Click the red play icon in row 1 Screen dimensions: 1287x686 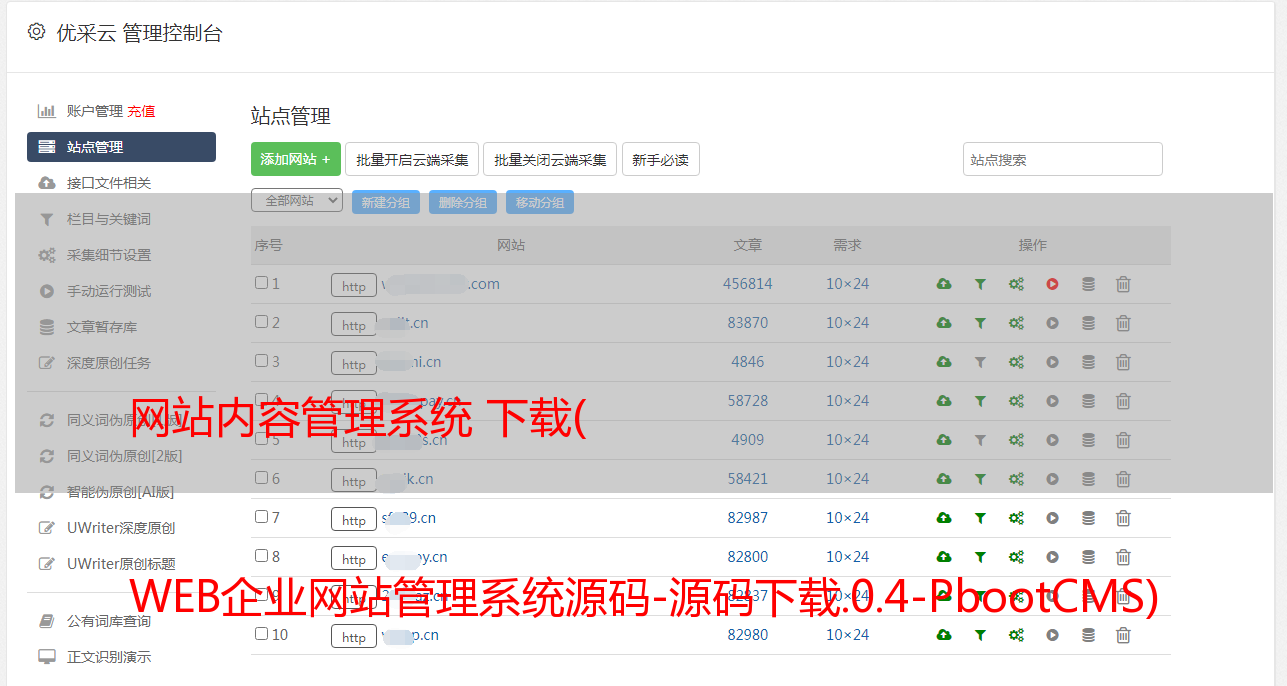pyautogui.click(x=1052, y=284)
